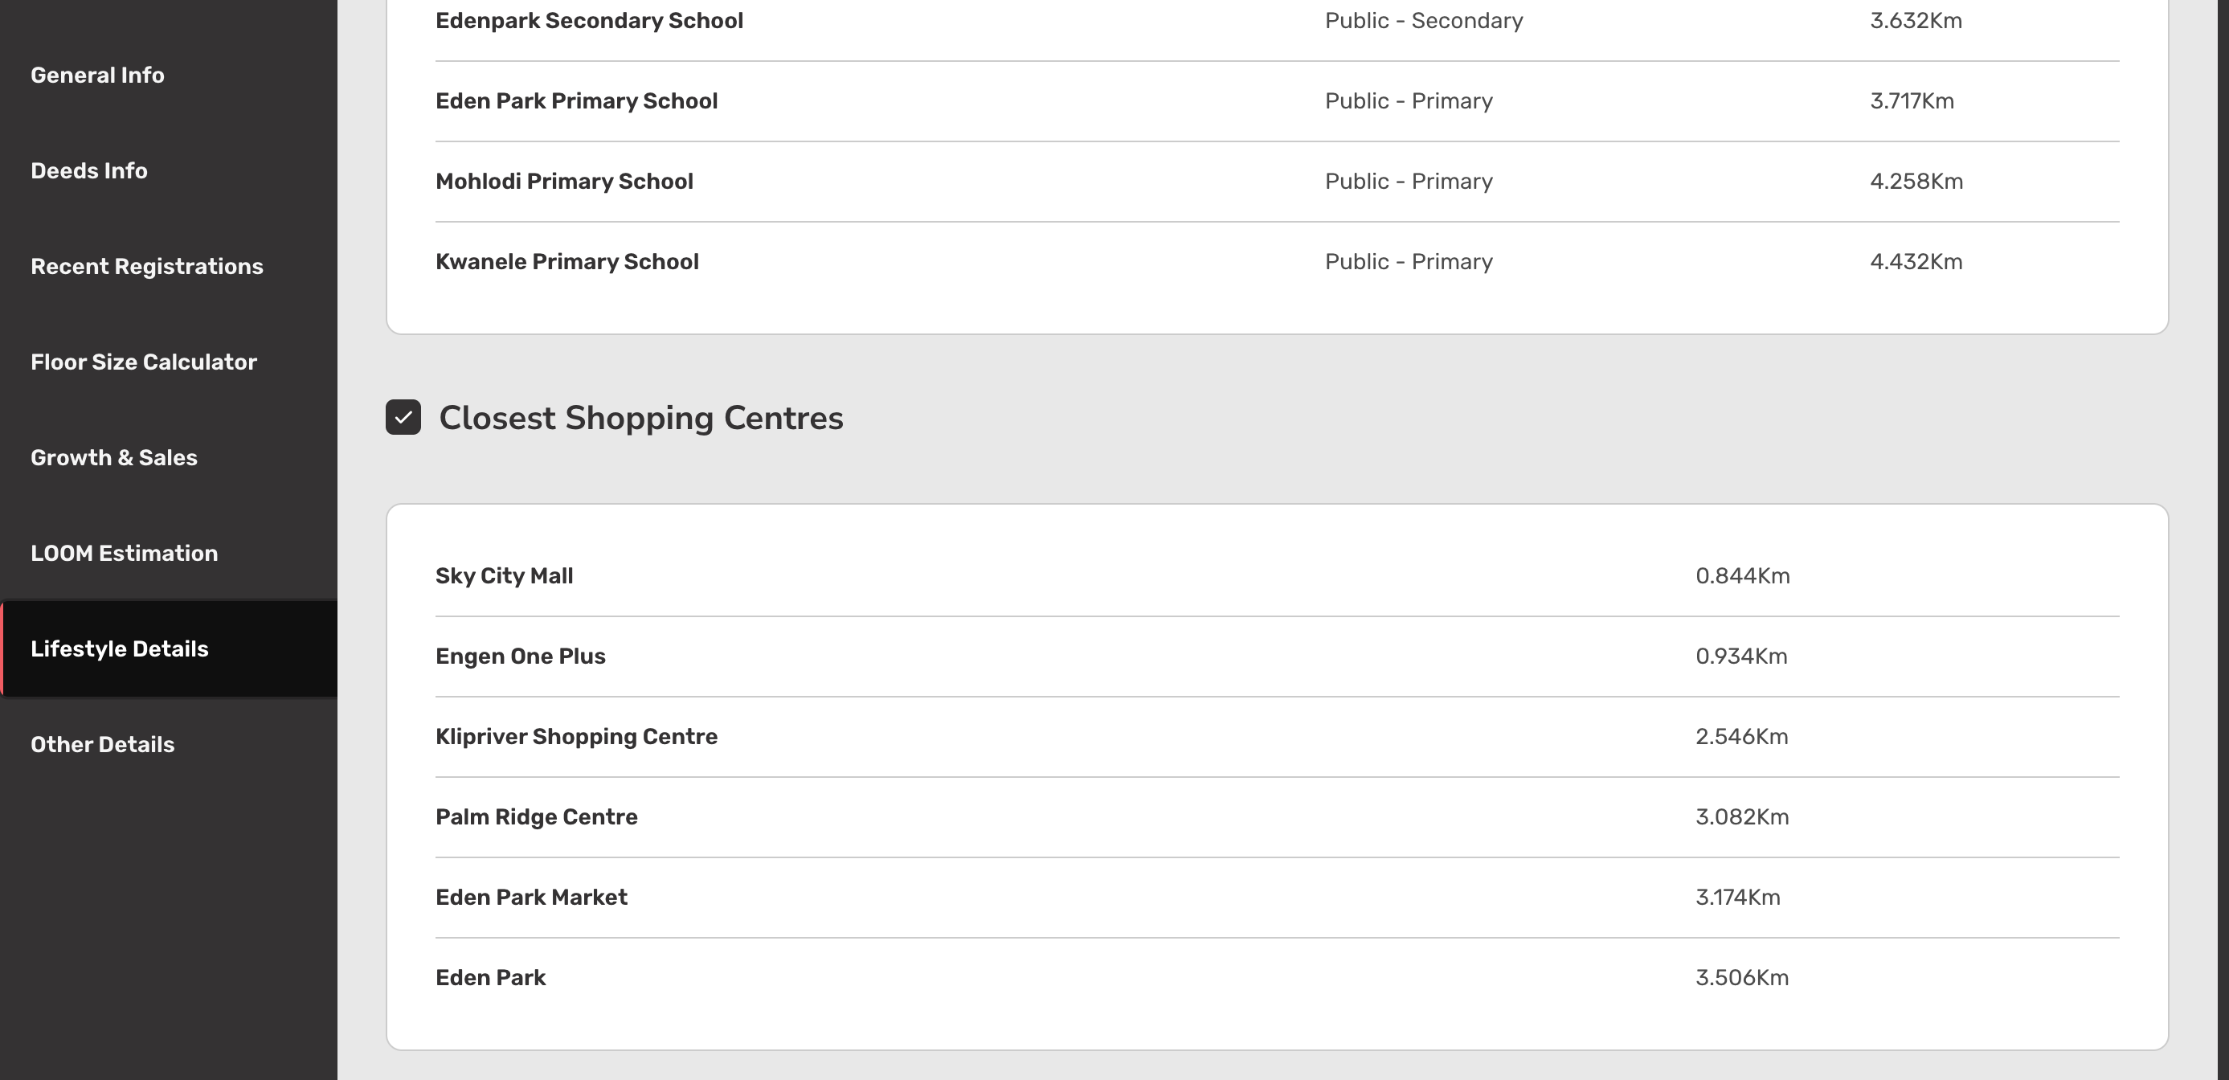This screenshot has height=1080, width=2229.
Task: Click Edenpark Secondary School name
Action: coord(589,21)
